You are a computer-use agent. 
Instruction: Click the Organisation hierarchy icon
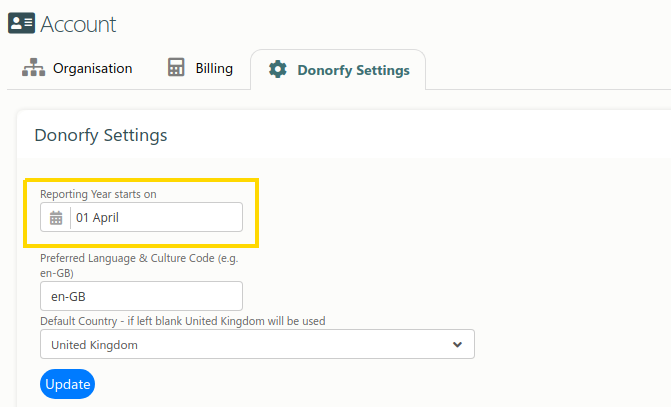[x=33, y=68]
